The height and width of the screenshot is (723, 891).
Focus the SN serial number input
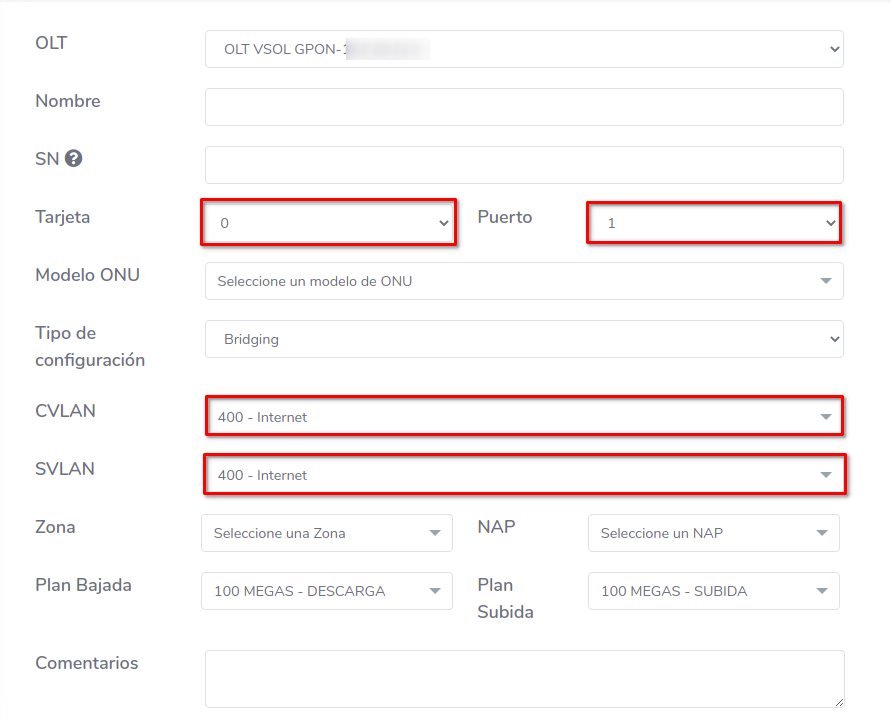pyautogui.click(x=523, y=165)
